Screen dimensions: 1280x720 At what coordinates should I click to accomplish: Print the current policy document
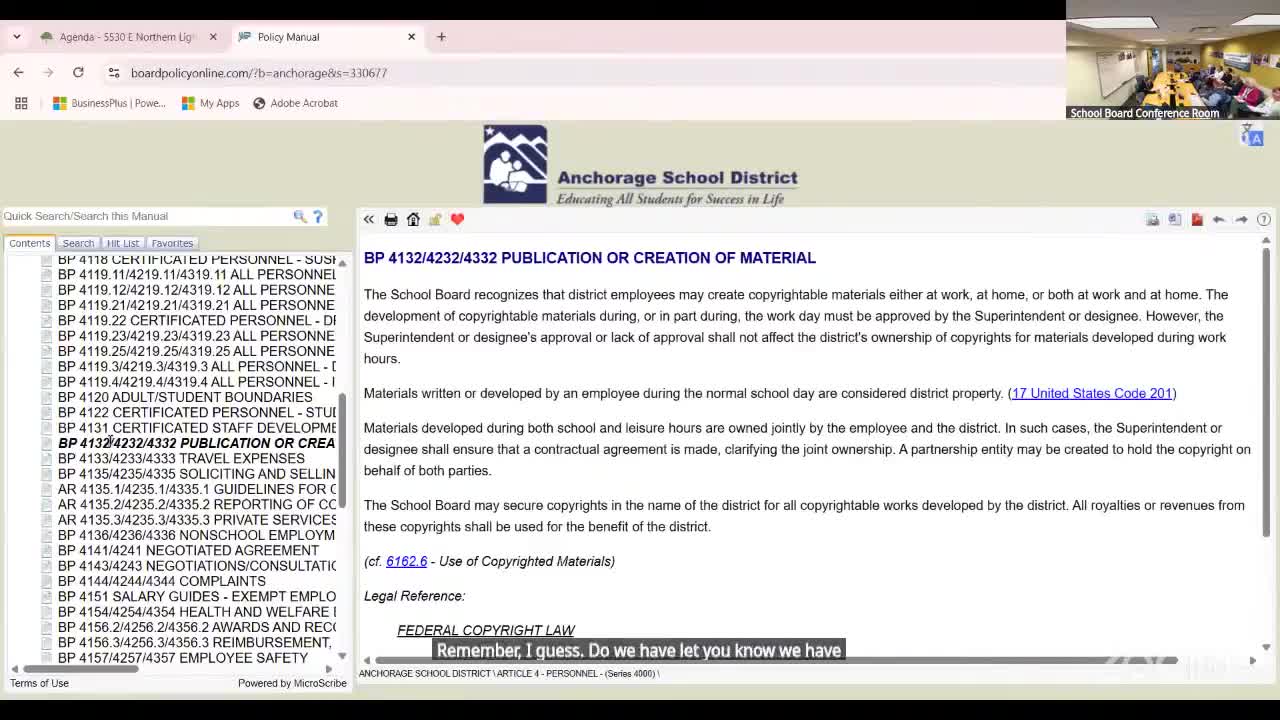[391, 220]
